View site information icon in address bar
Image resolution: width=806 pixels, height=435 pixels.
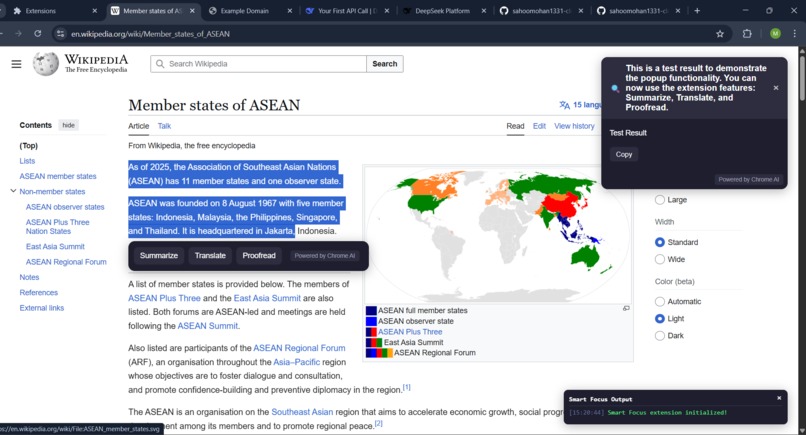point(61,34)
